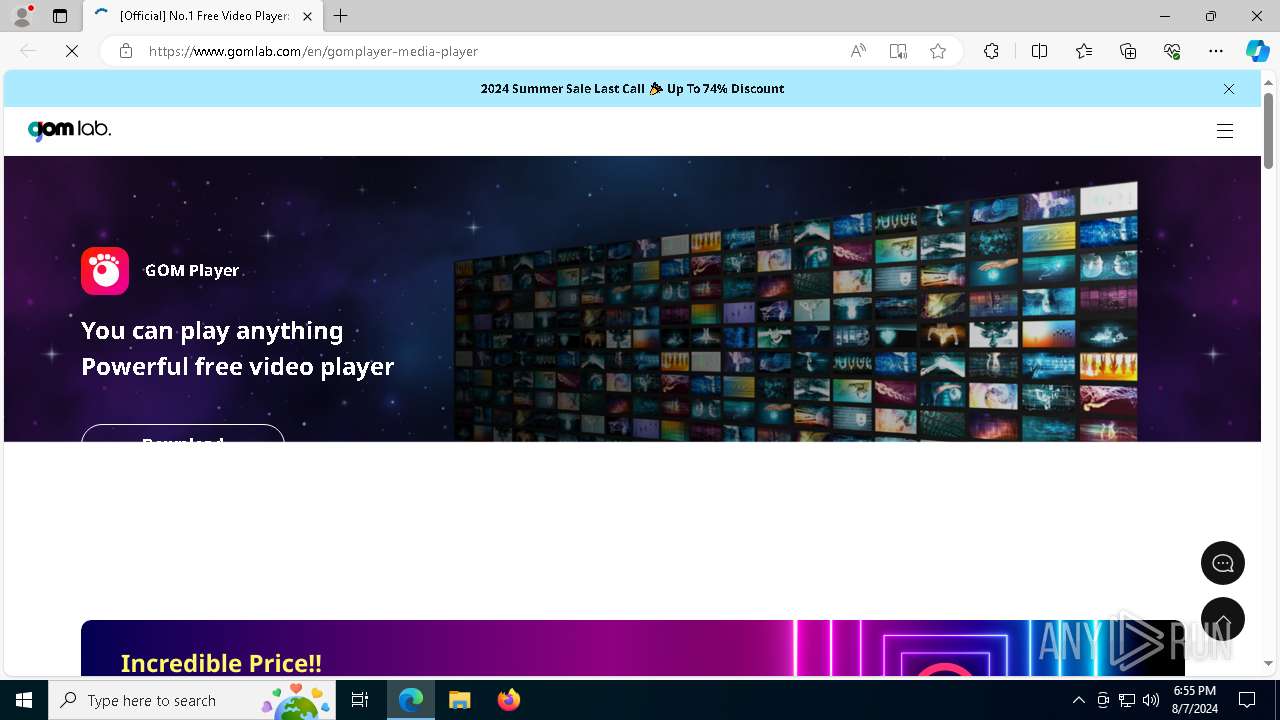Go to GOM Lab home logo
The image size is (1280, 720).
69,130
